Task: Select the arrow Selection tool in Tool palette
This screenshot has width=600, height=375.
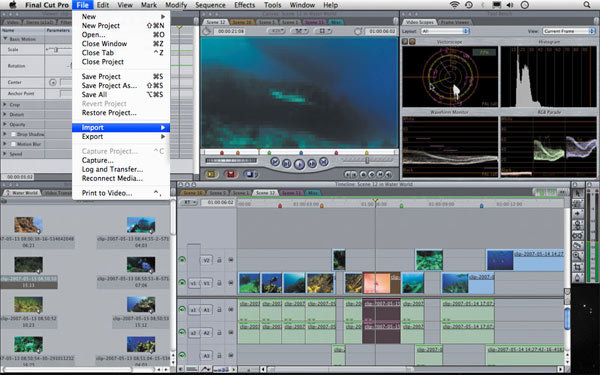Action: (577, 194)
